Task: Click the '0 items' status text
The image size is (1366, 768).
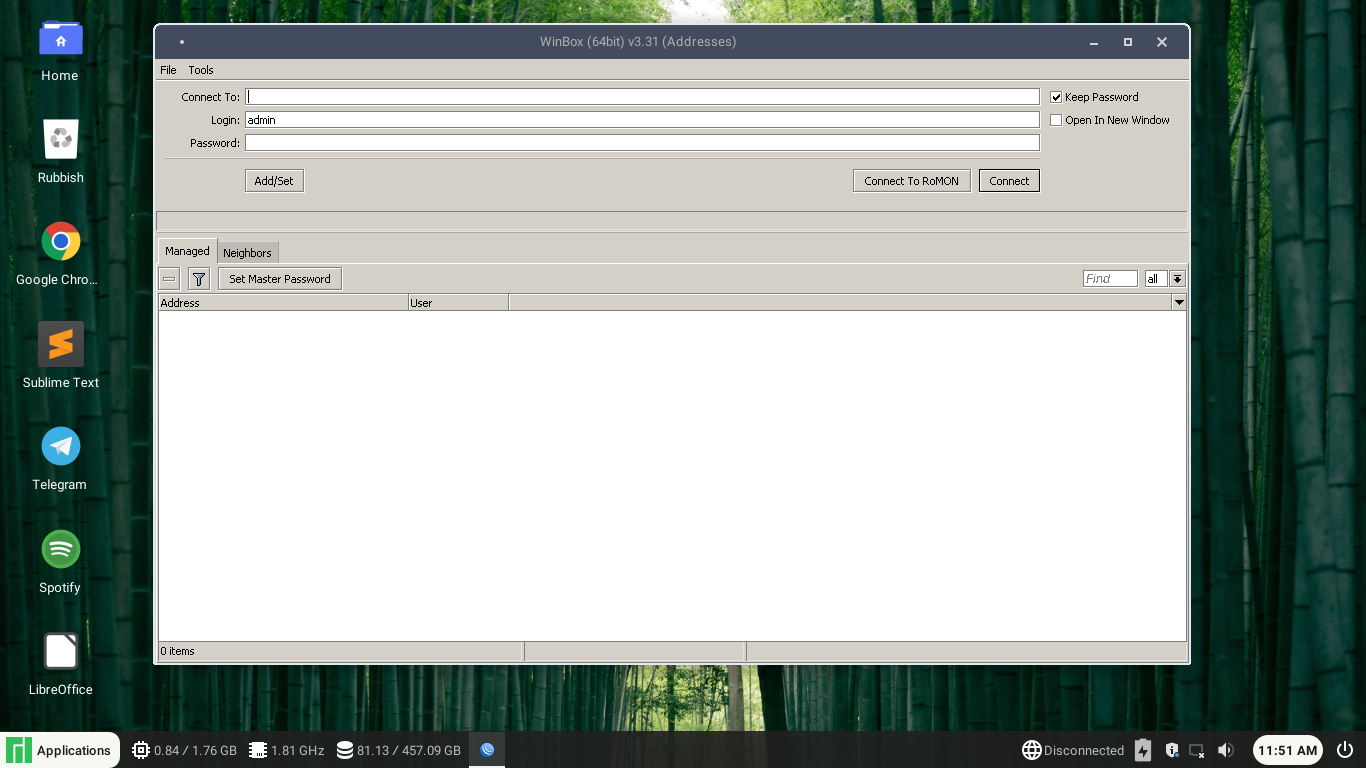Action: (x=178, y=651)
